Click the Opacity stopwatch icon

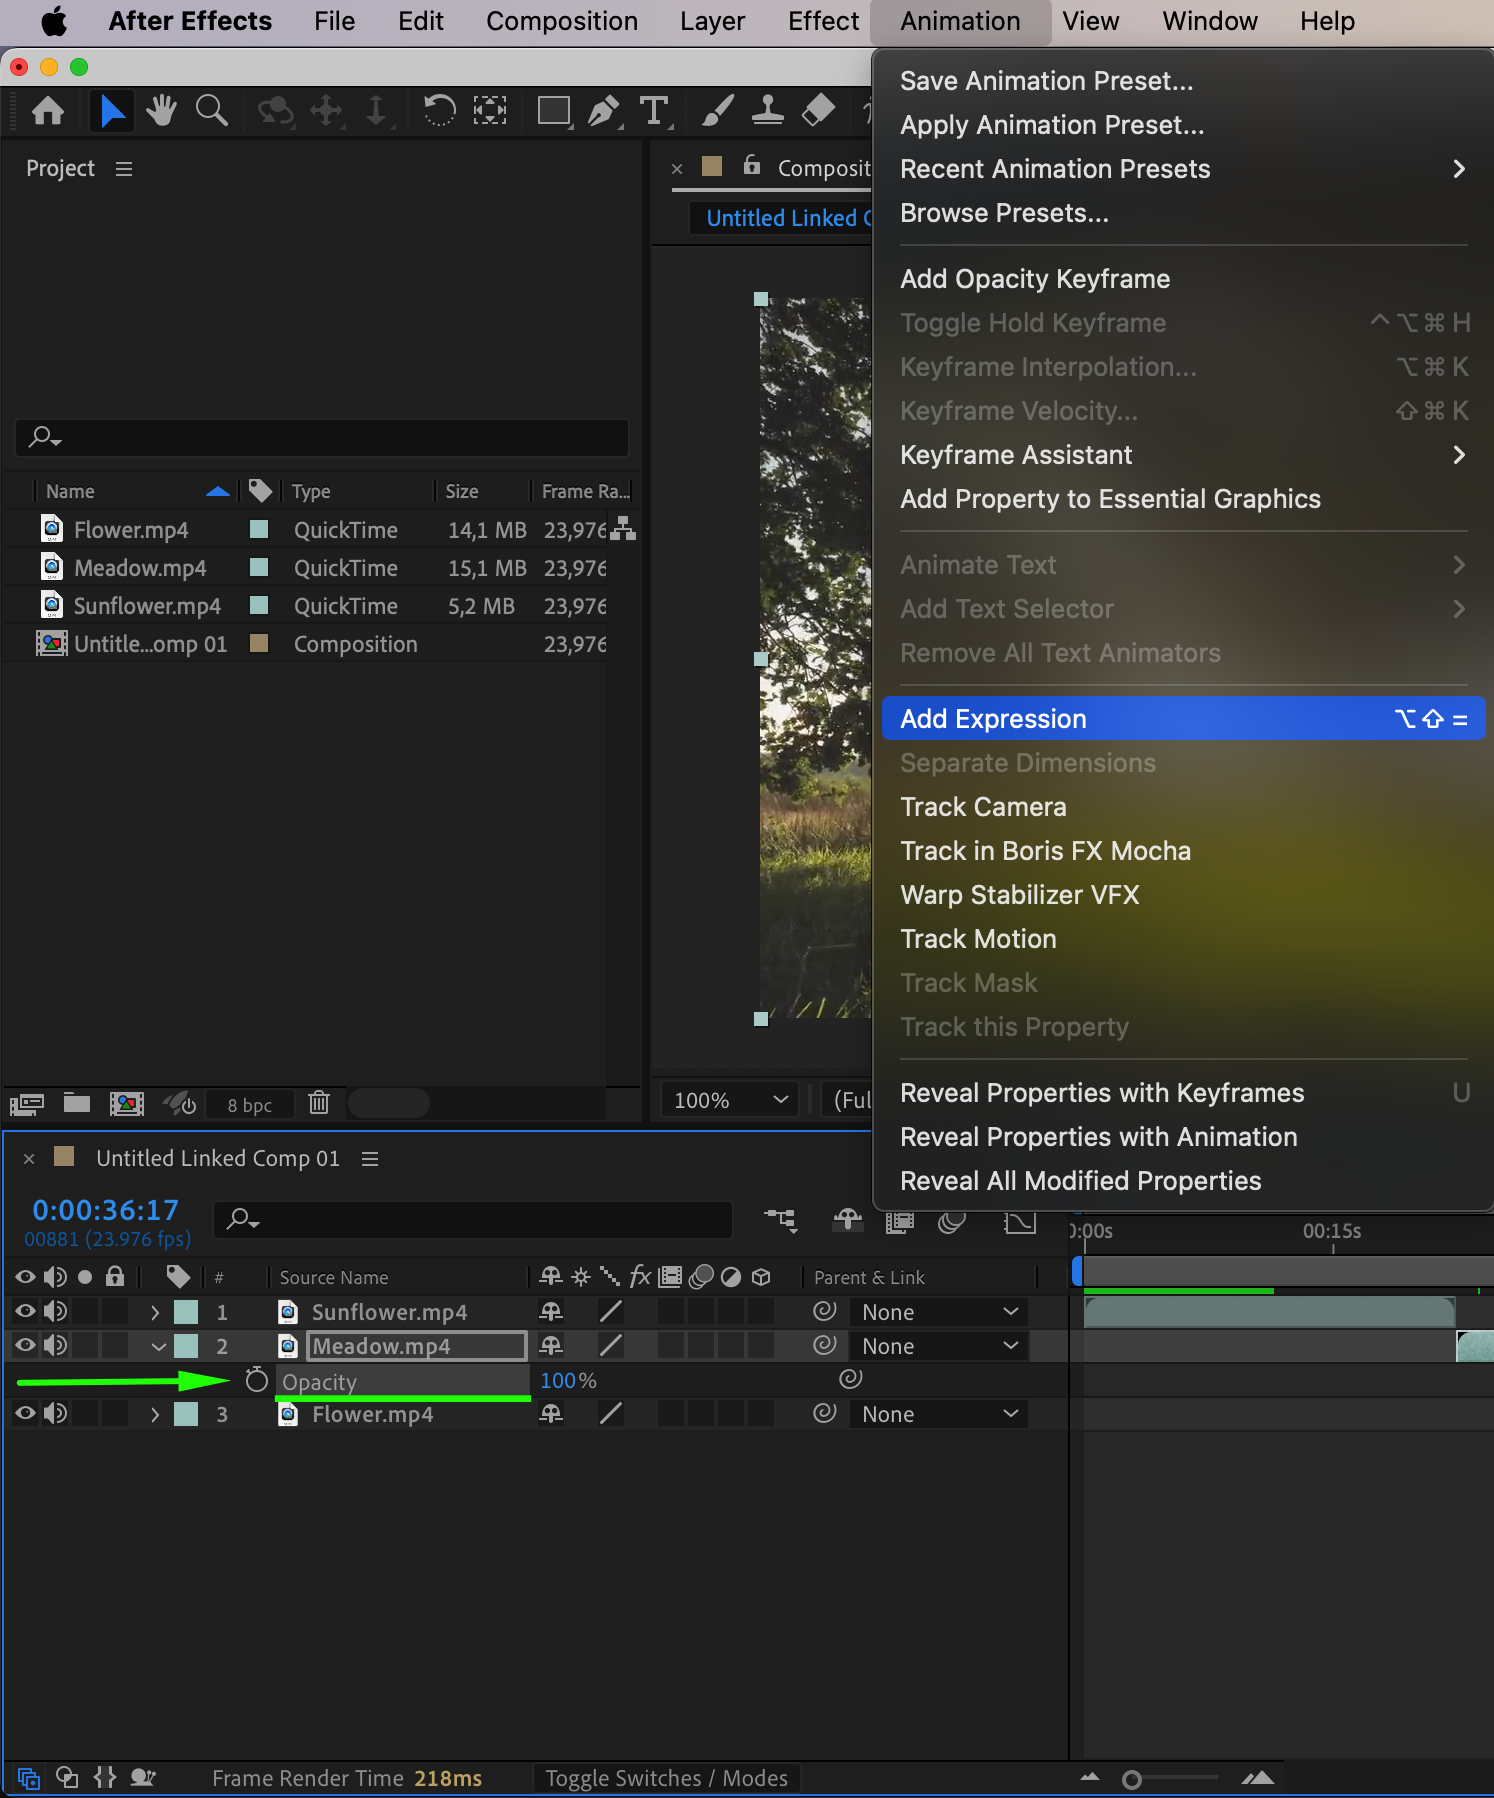pyautogui.click(x=257, y=1381)
